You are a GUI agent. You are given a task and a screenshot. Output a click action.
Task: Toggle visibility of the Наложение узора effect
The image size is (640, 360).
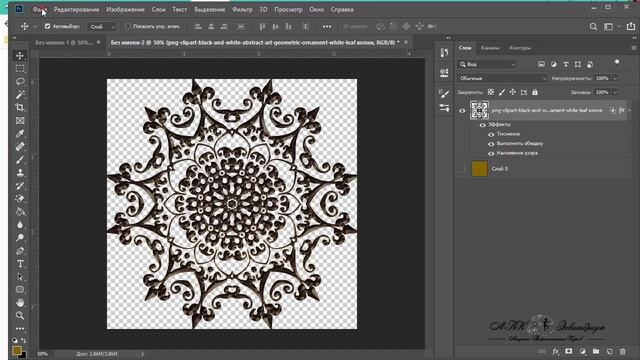click(491, 153)
